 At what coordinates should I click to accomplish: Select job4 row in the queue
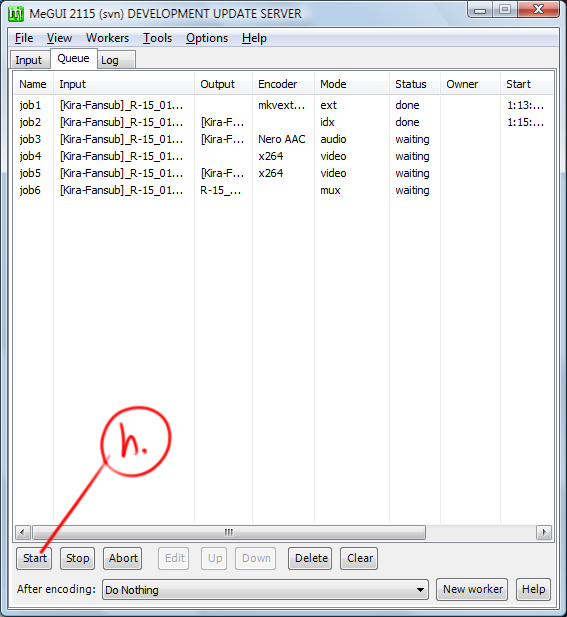[283, 156]
